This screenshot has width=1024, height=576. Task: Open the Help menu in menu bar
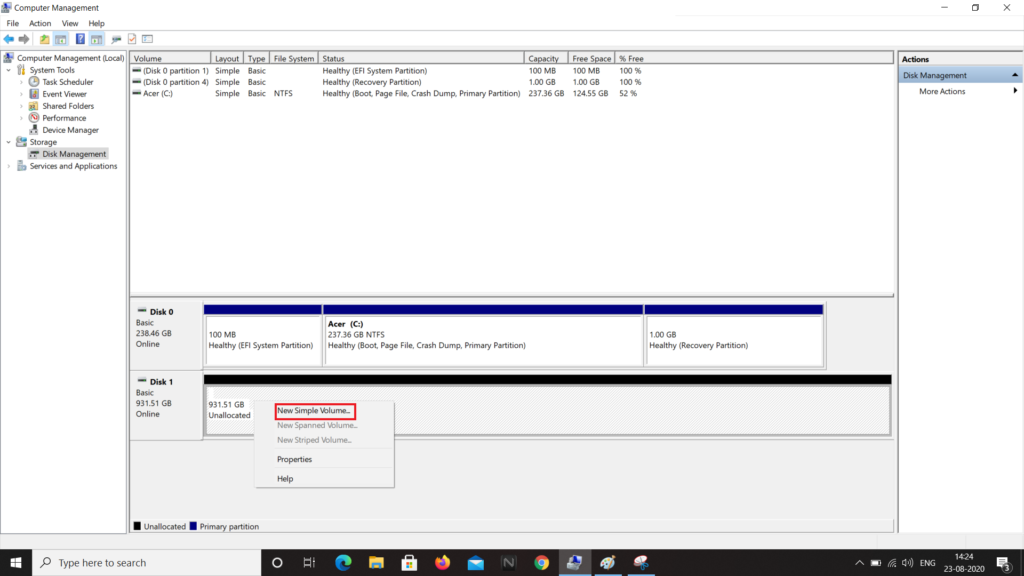pyautogui.click(x=97, y=23)
